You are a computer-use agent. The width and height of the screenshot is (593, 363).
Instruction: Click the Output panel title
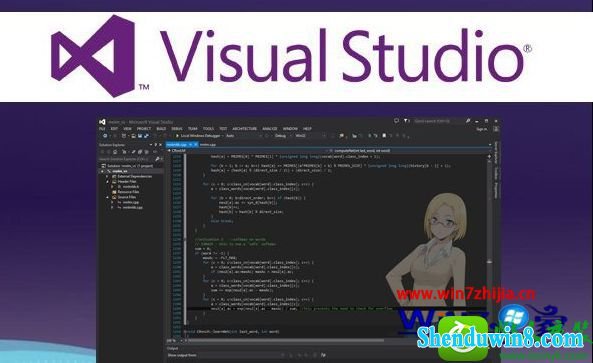coord(172,348)
